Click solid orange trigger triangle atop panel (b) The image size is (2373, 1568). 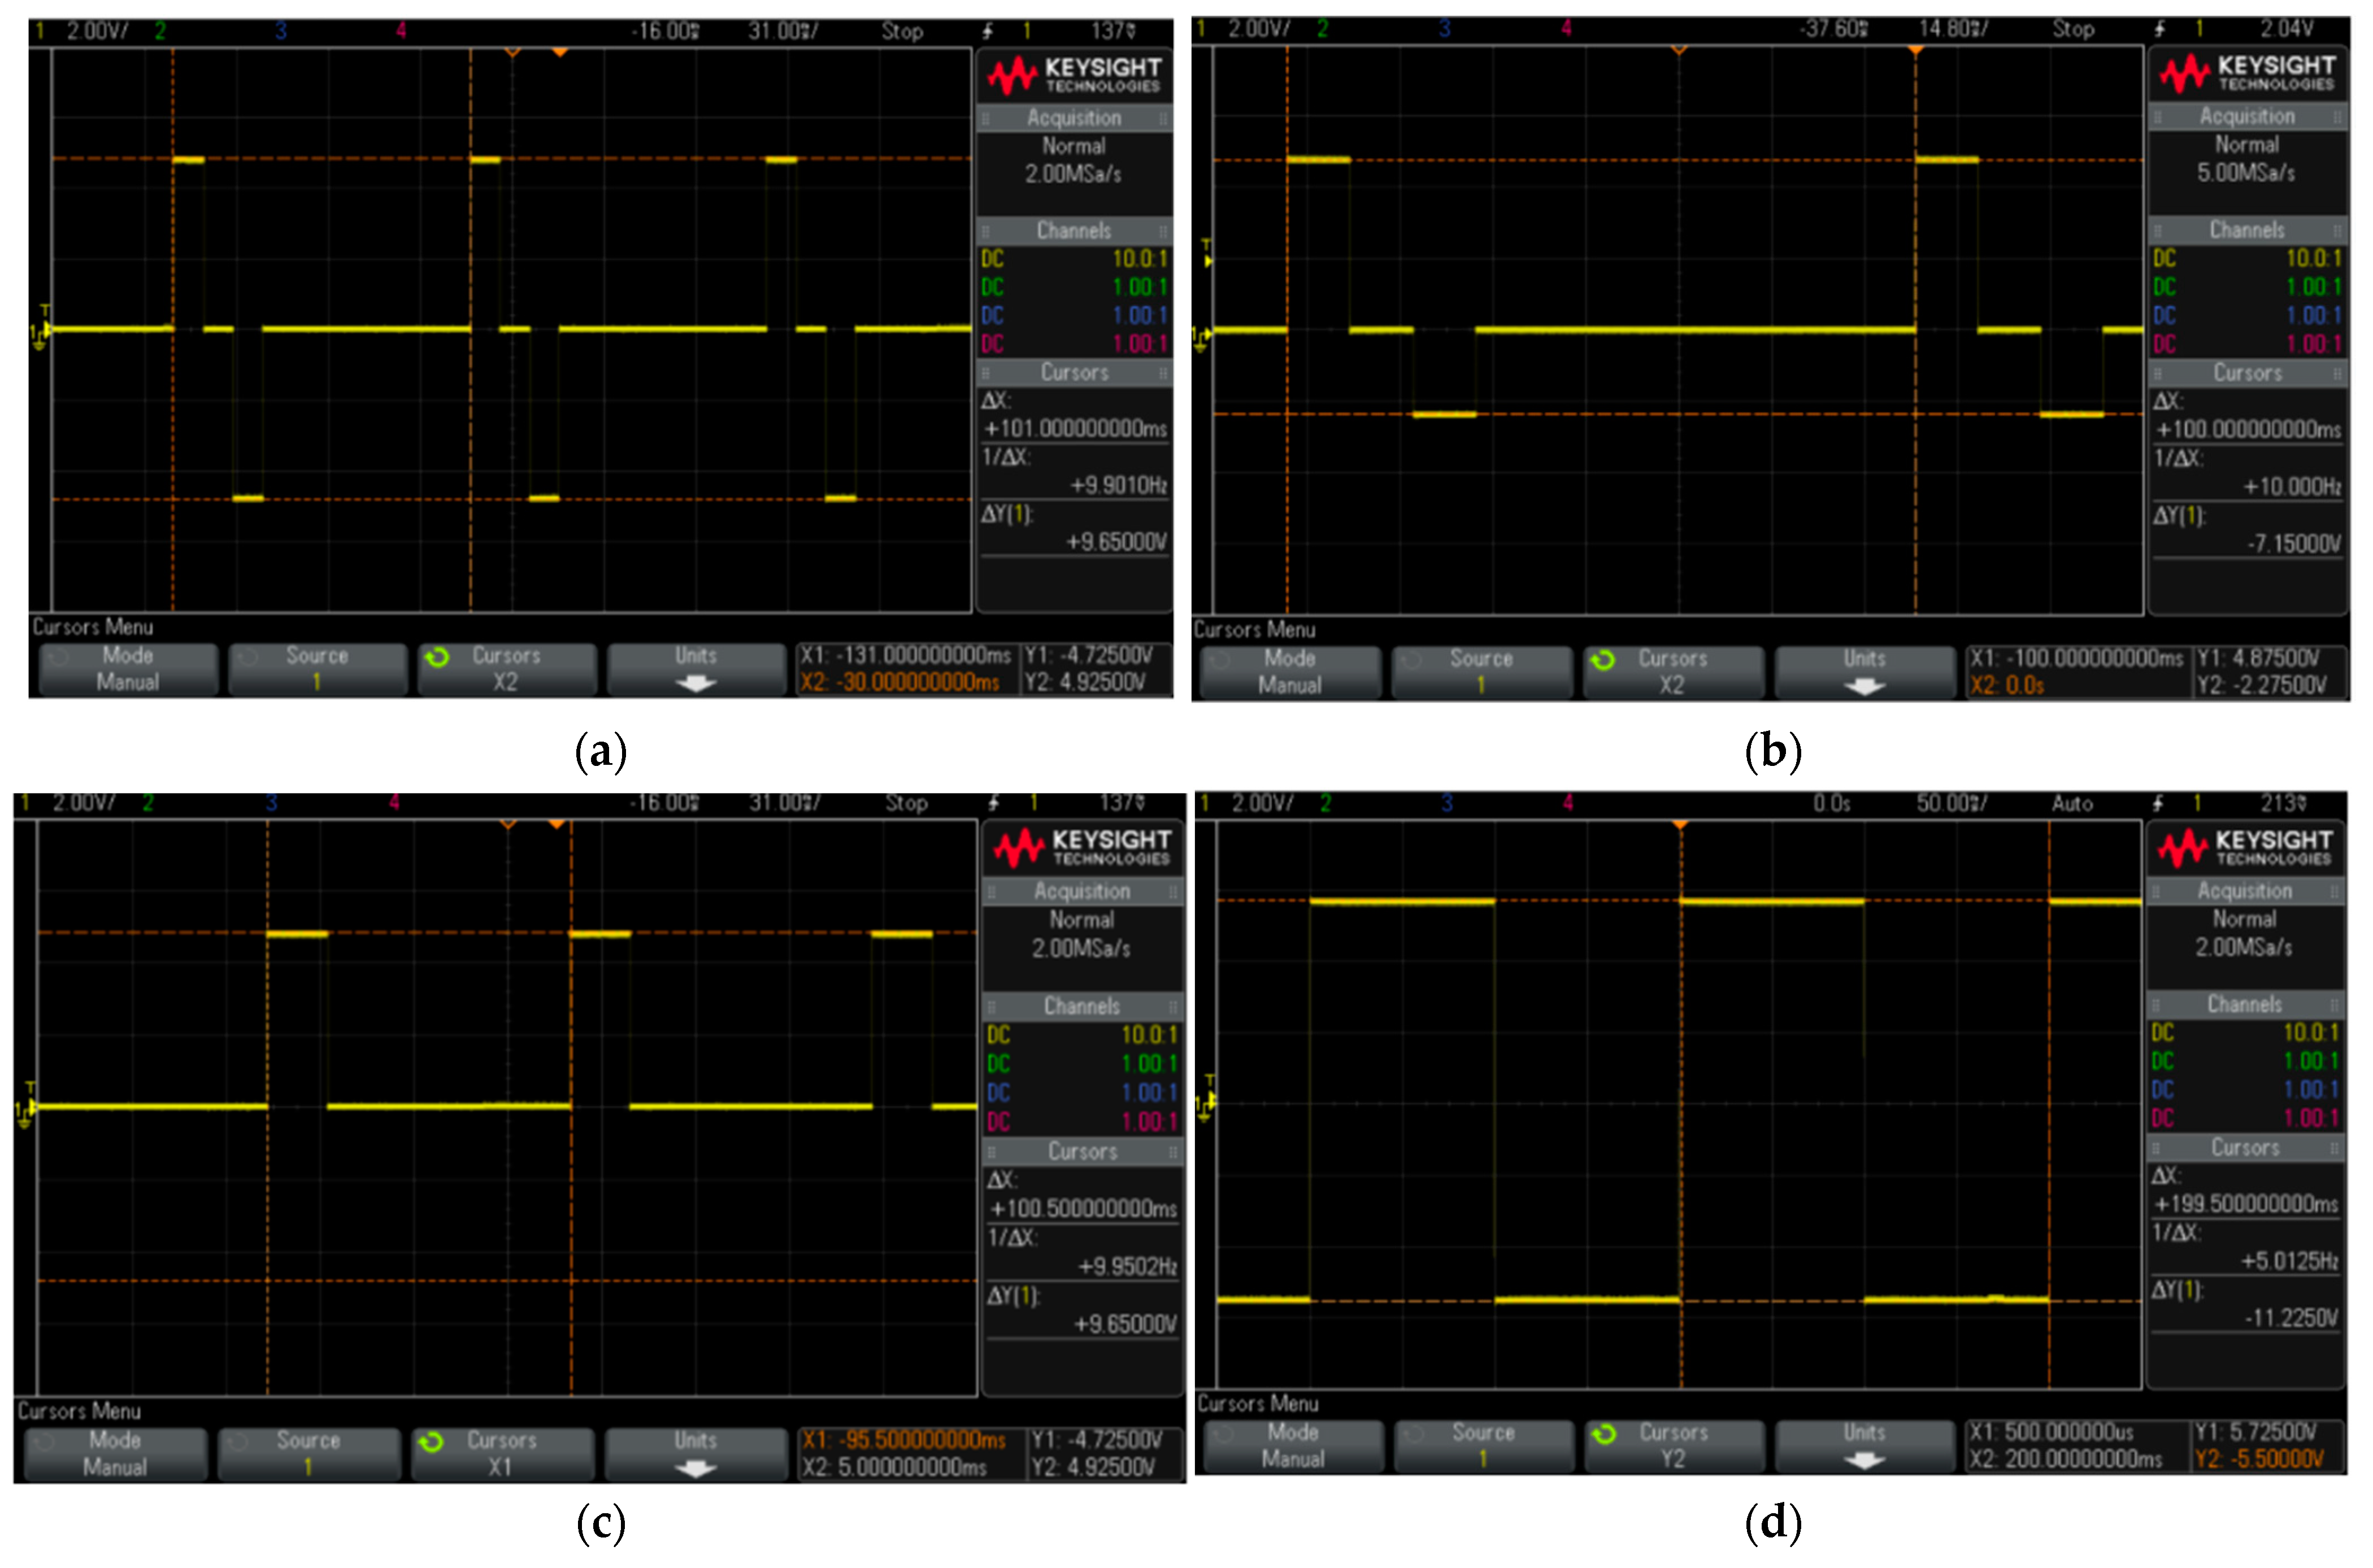point(1915,50)
